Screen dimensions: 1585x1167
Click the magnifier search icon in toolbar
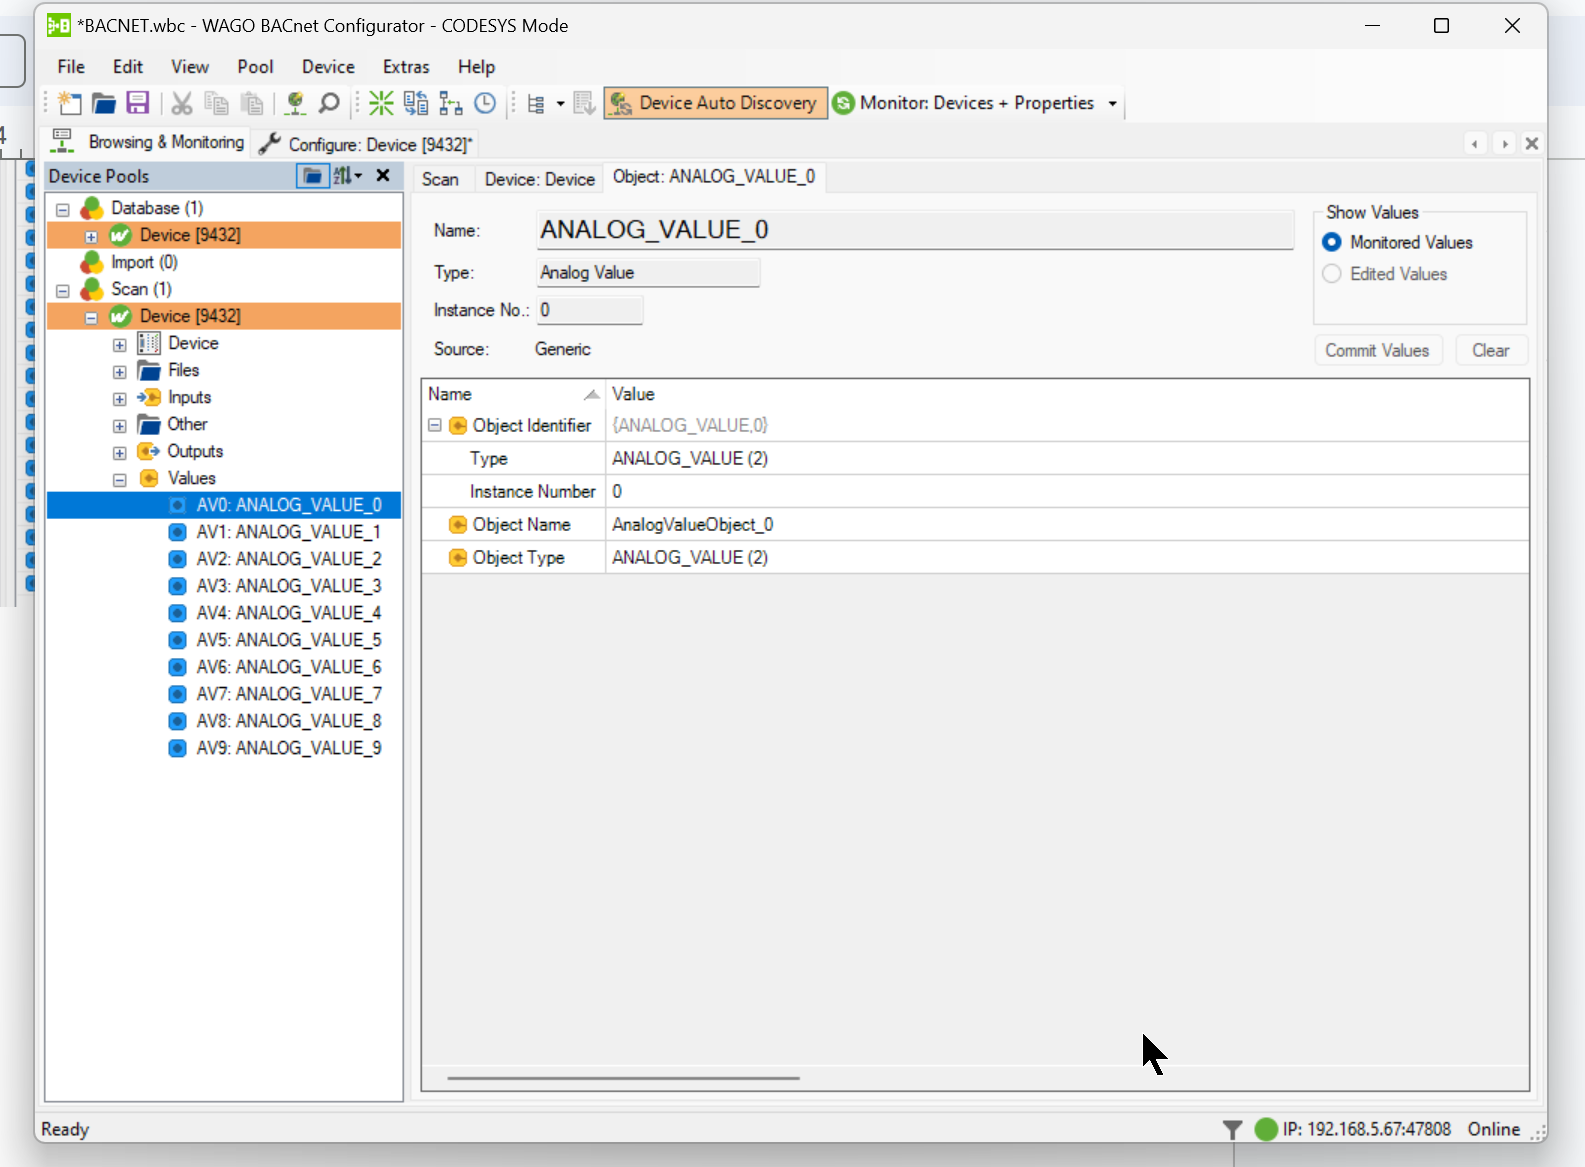point(328,103)
